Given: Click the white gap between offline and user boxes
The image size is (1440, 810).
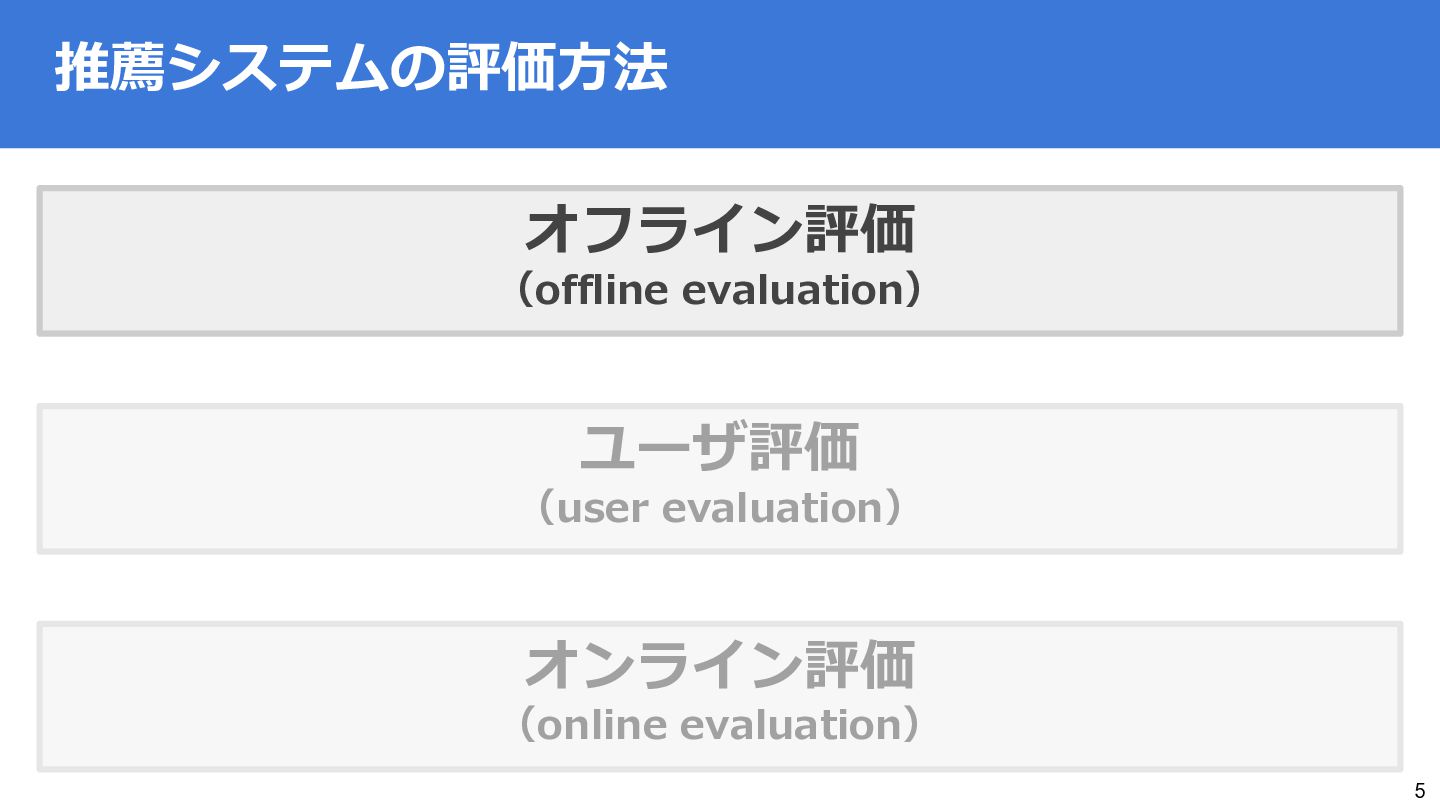Looking at the screenshot, I should [x=720, y=370].
